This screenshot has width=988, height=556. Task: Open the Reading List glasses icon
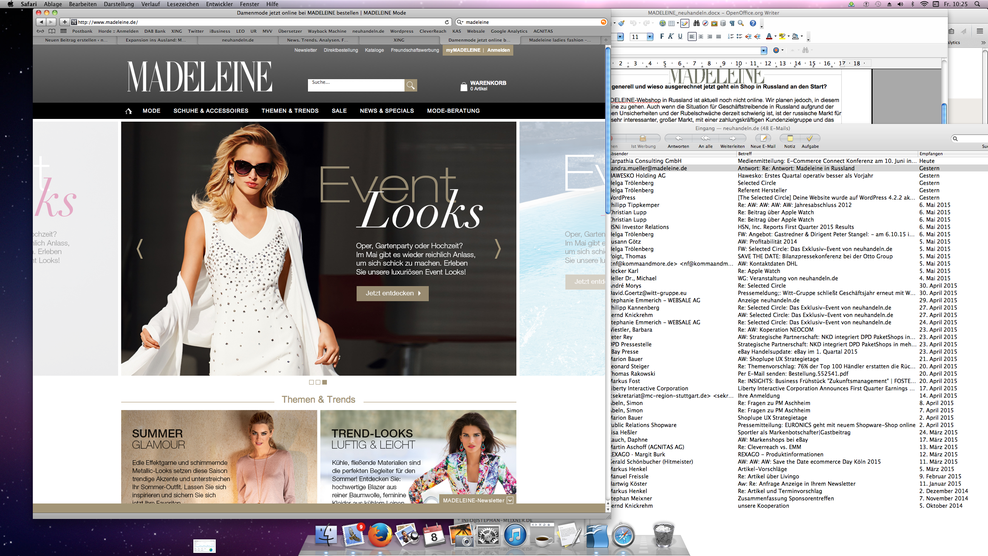coord(40,31)
